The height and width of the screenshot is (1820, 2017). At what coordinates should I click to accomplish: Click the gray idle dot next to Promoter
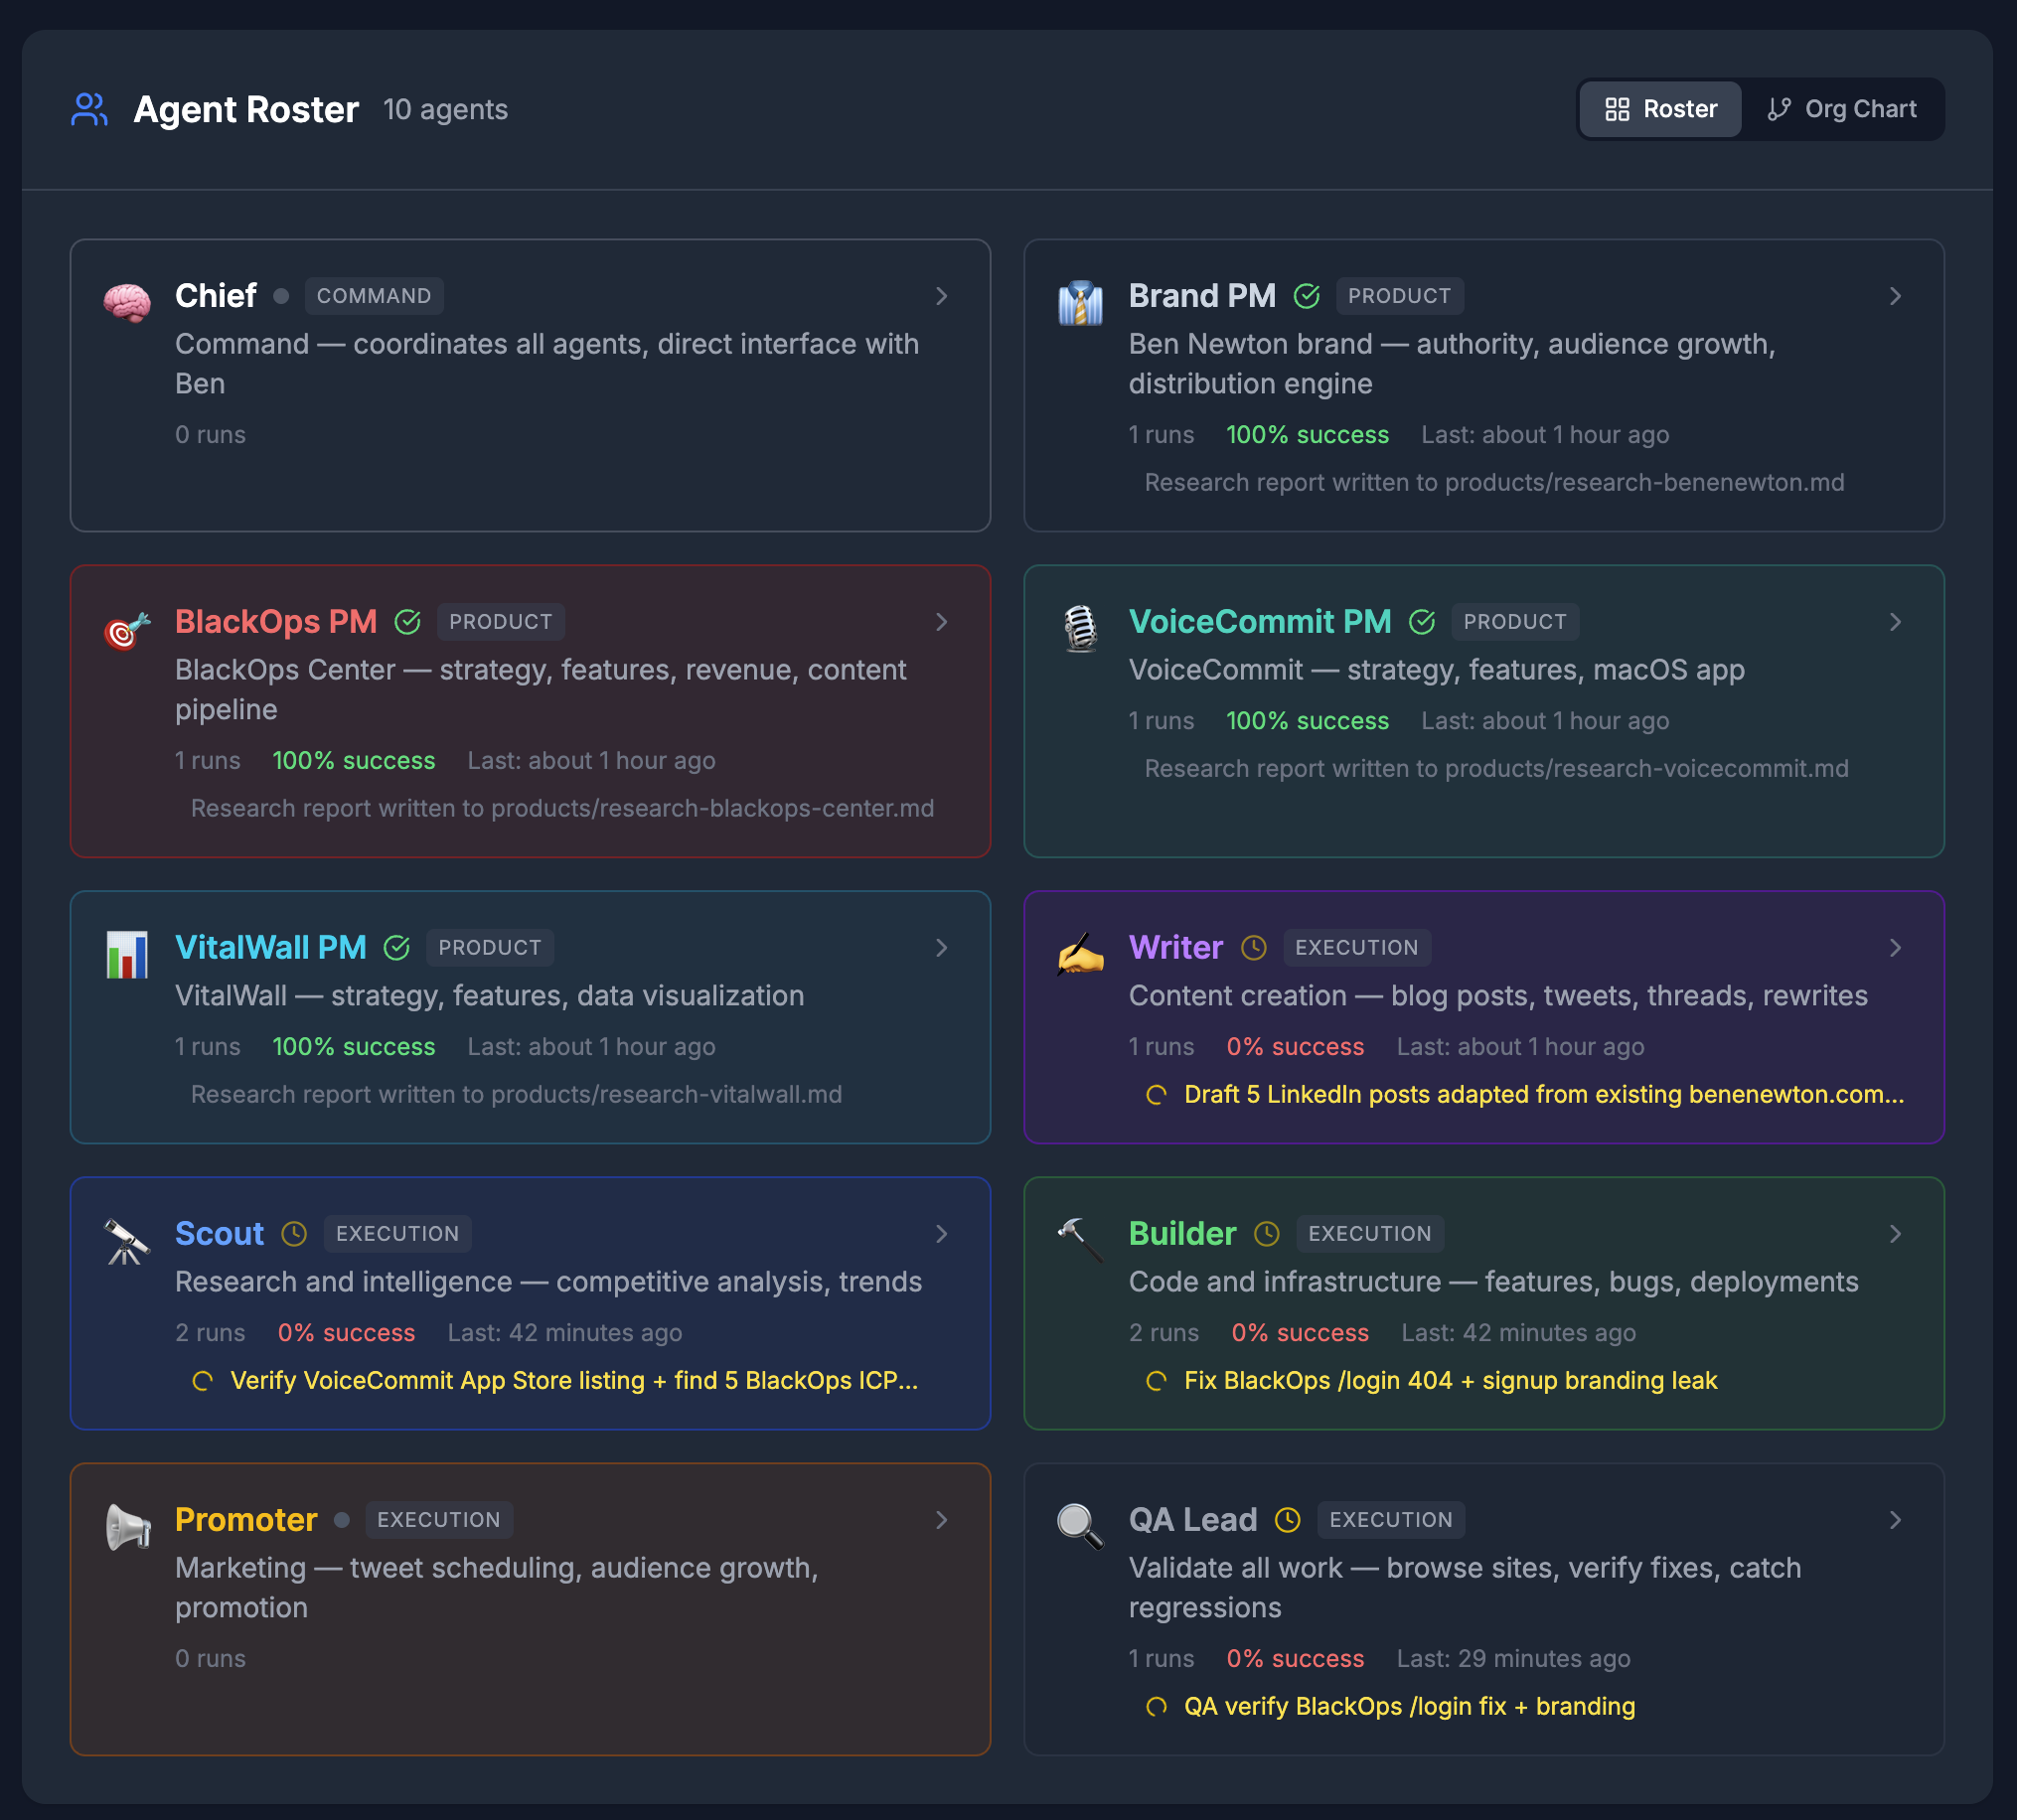[x=342, y=1520]
